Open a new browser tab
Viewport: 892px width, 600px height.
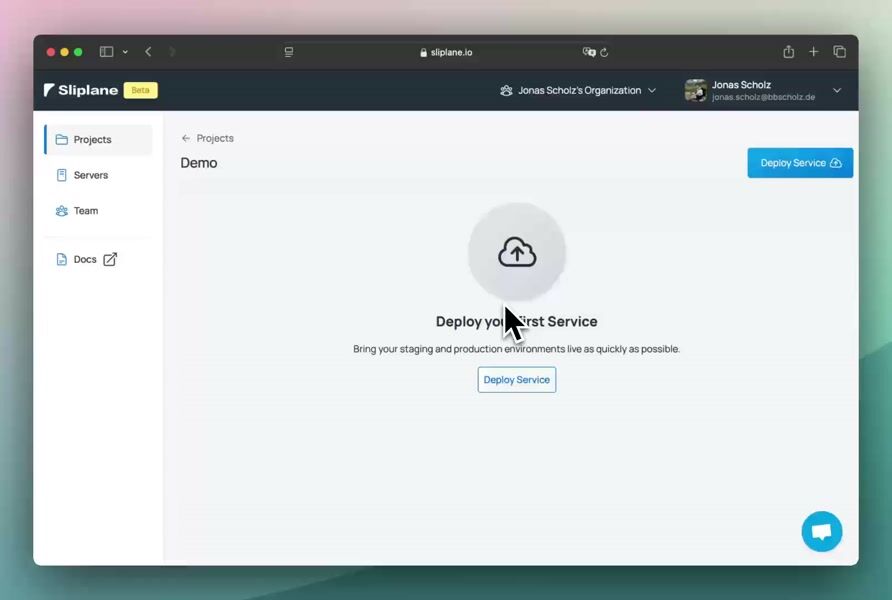[x=814, y=52]
